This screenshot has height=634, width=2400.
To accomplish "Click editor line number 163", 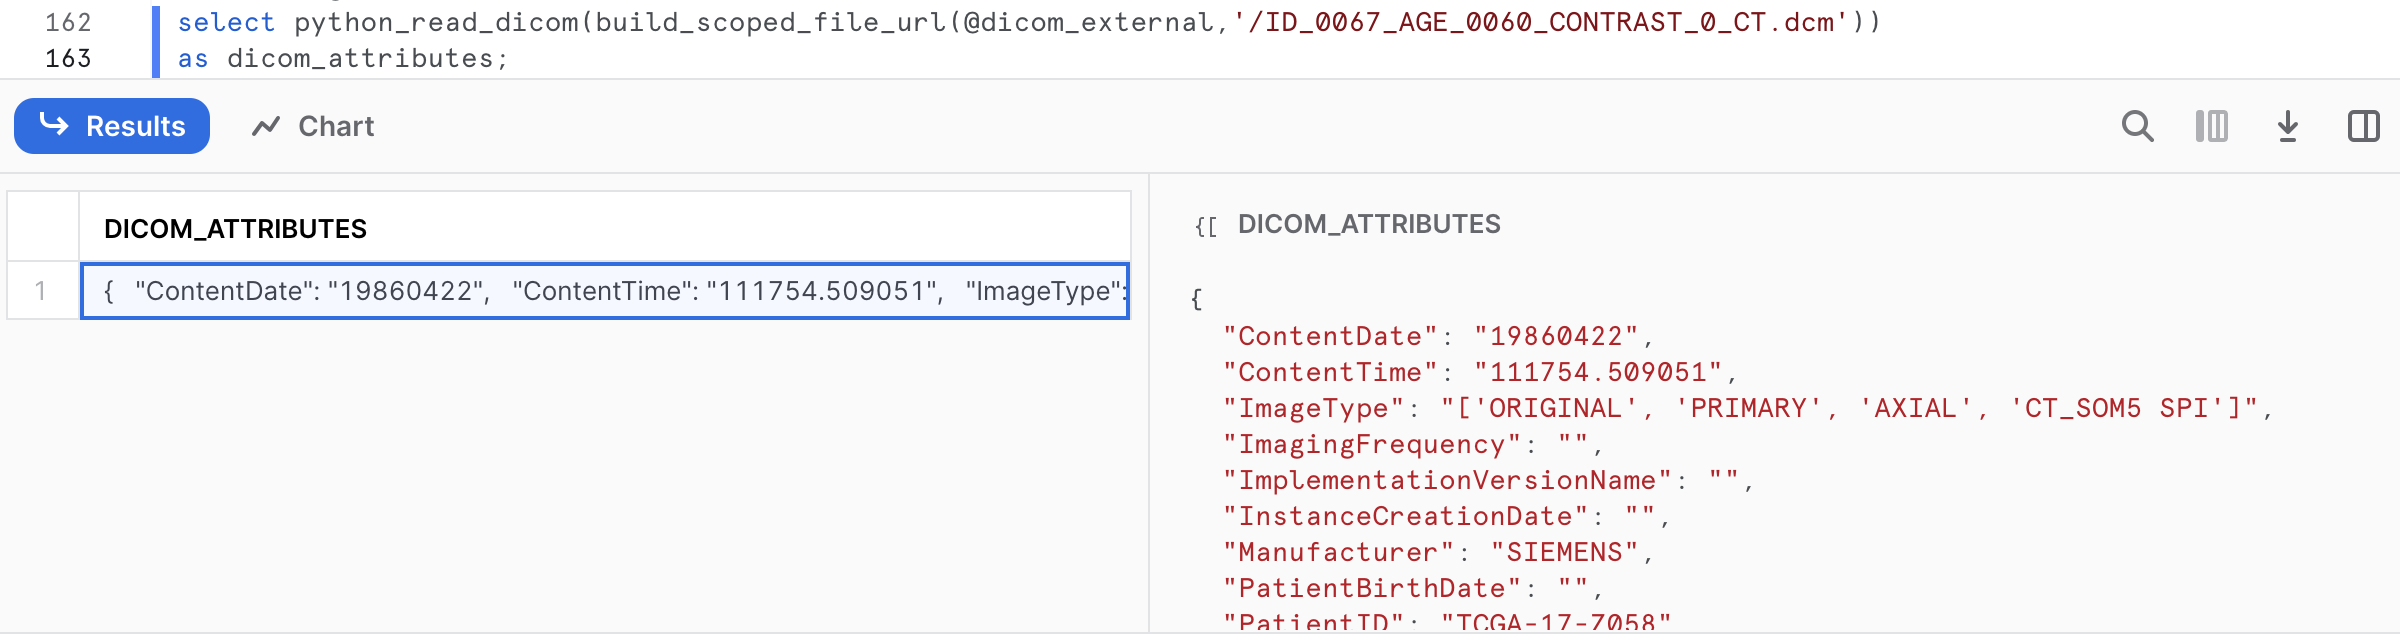I will pos(68,58).
